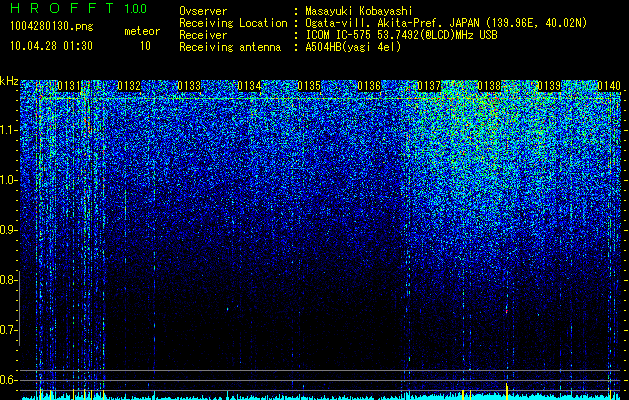Click the Receiving antenna label
Viewport: 629px width, 400px height.
(x=230, y=47)
